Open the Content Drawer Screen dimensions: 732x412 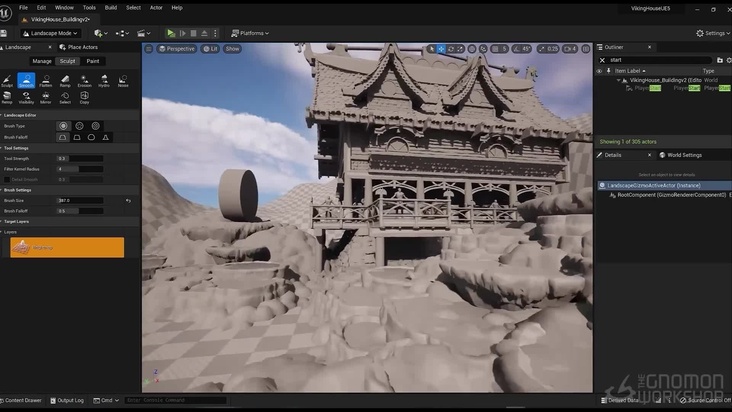pos(21,400)
